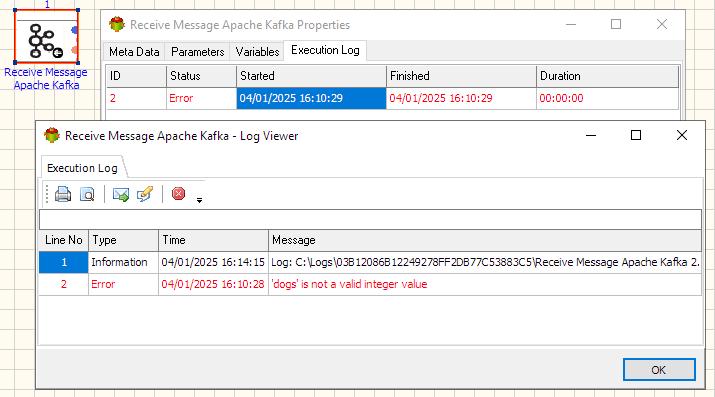This screenshot has height=397, width=715.
Task: Click the ID cell showing 2
Action: pyautogui.click(x=136, y=98)
